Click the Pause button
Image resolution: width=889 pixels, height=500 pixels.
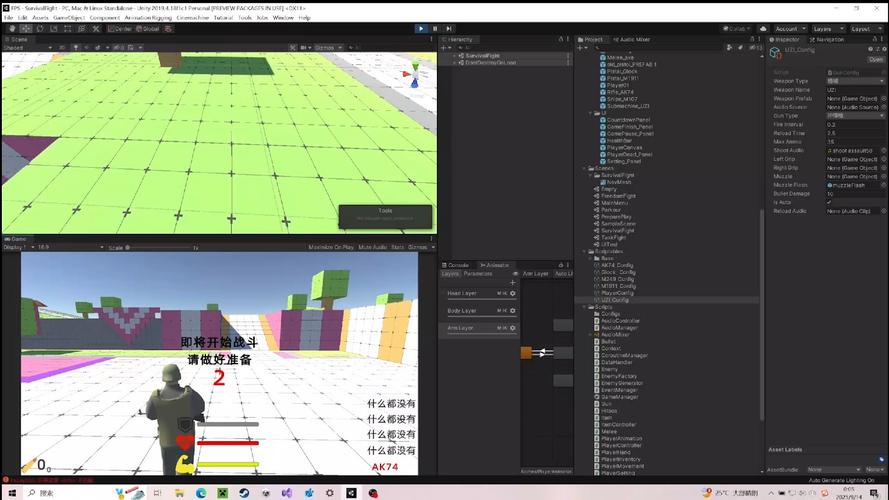tap(435, 28)
